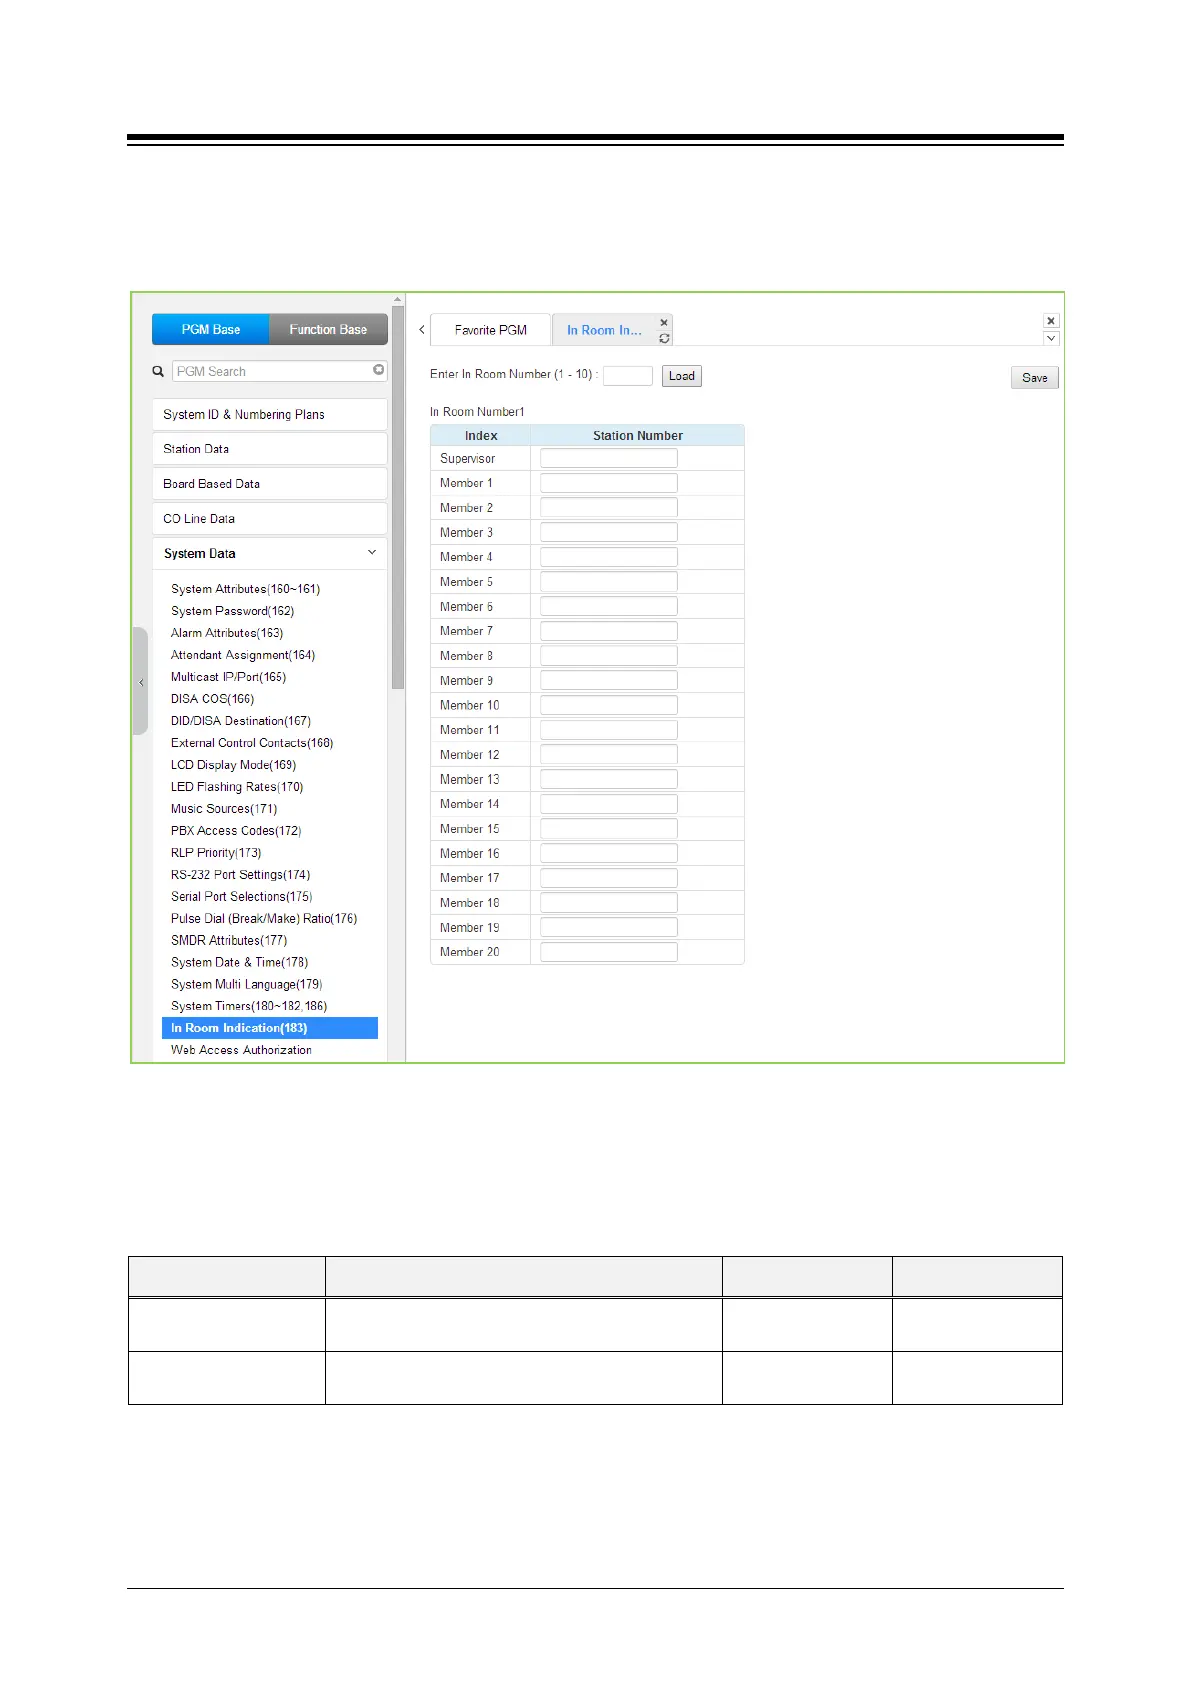Open the tab list dropdown arrow at right

(1051, 339)
